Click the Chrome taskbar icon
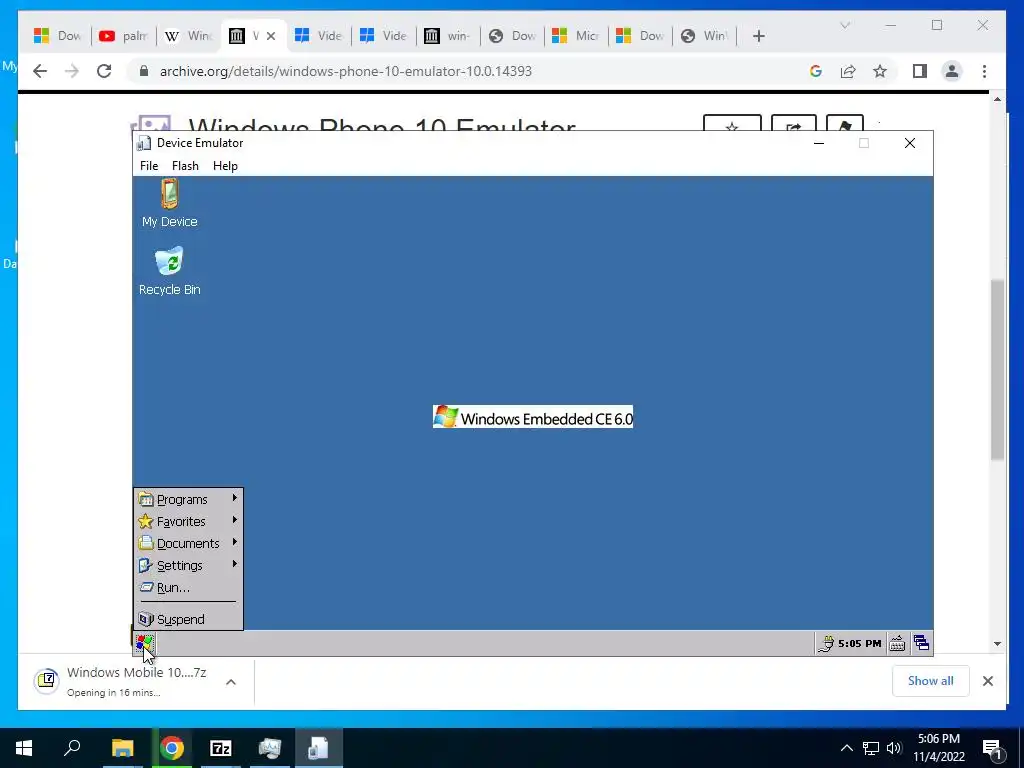Screen dimensions: 1024x768 pyautogui.click(x=172, y=748)
